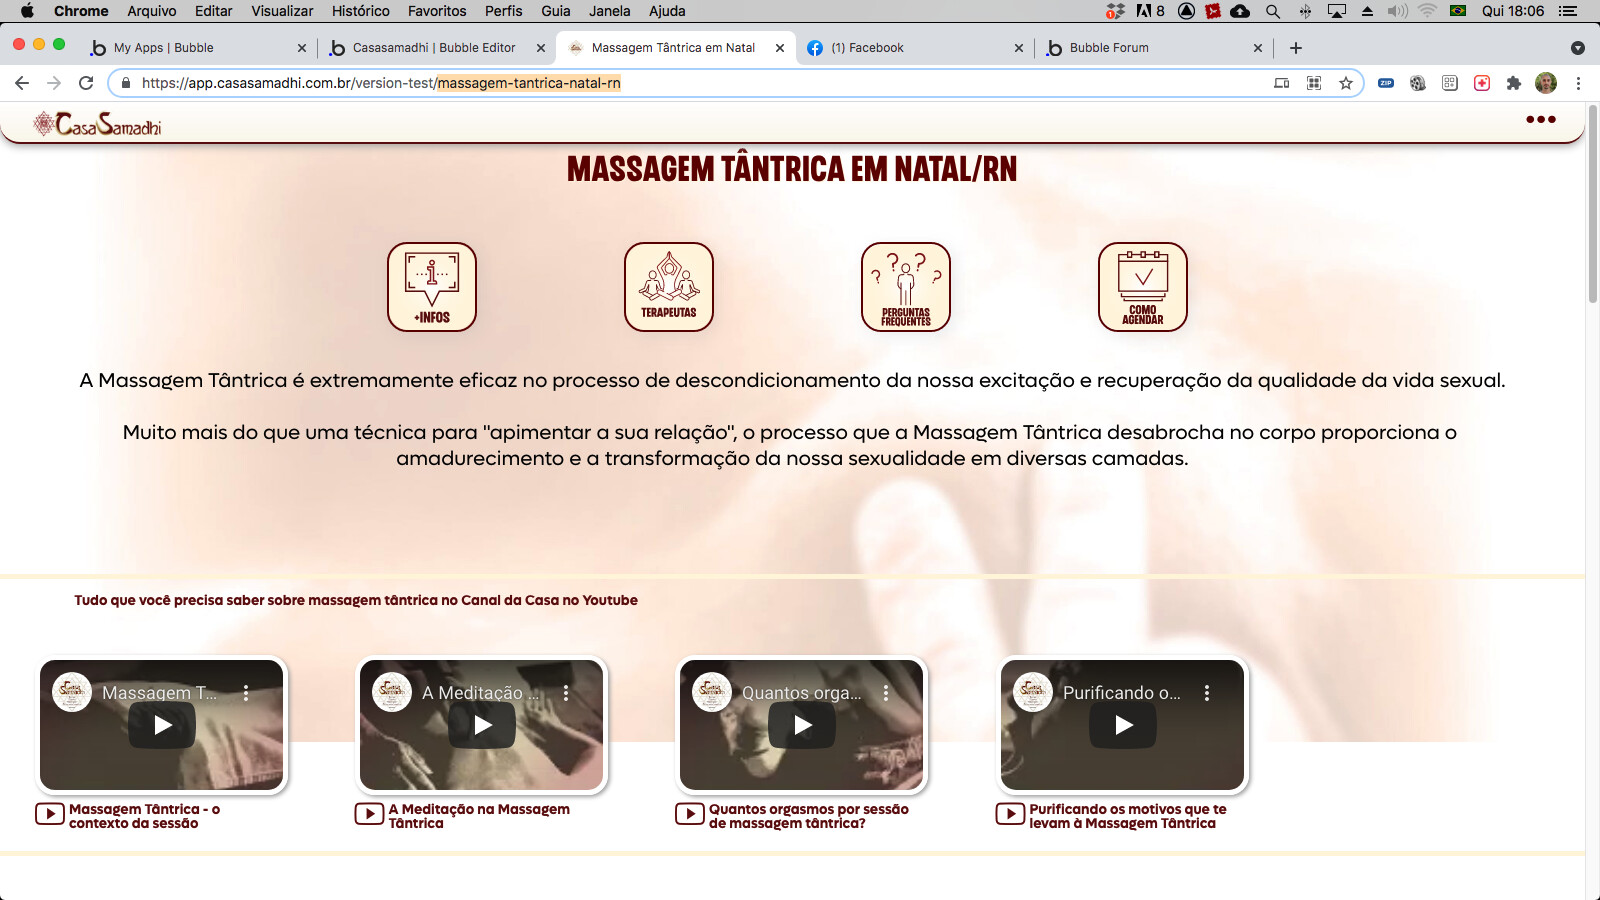The width and height of the screenshot is (1600, 900).
Task: Expand the tab search dropdown arrow
Action: pyautogui.click(x=1578, y=47)
